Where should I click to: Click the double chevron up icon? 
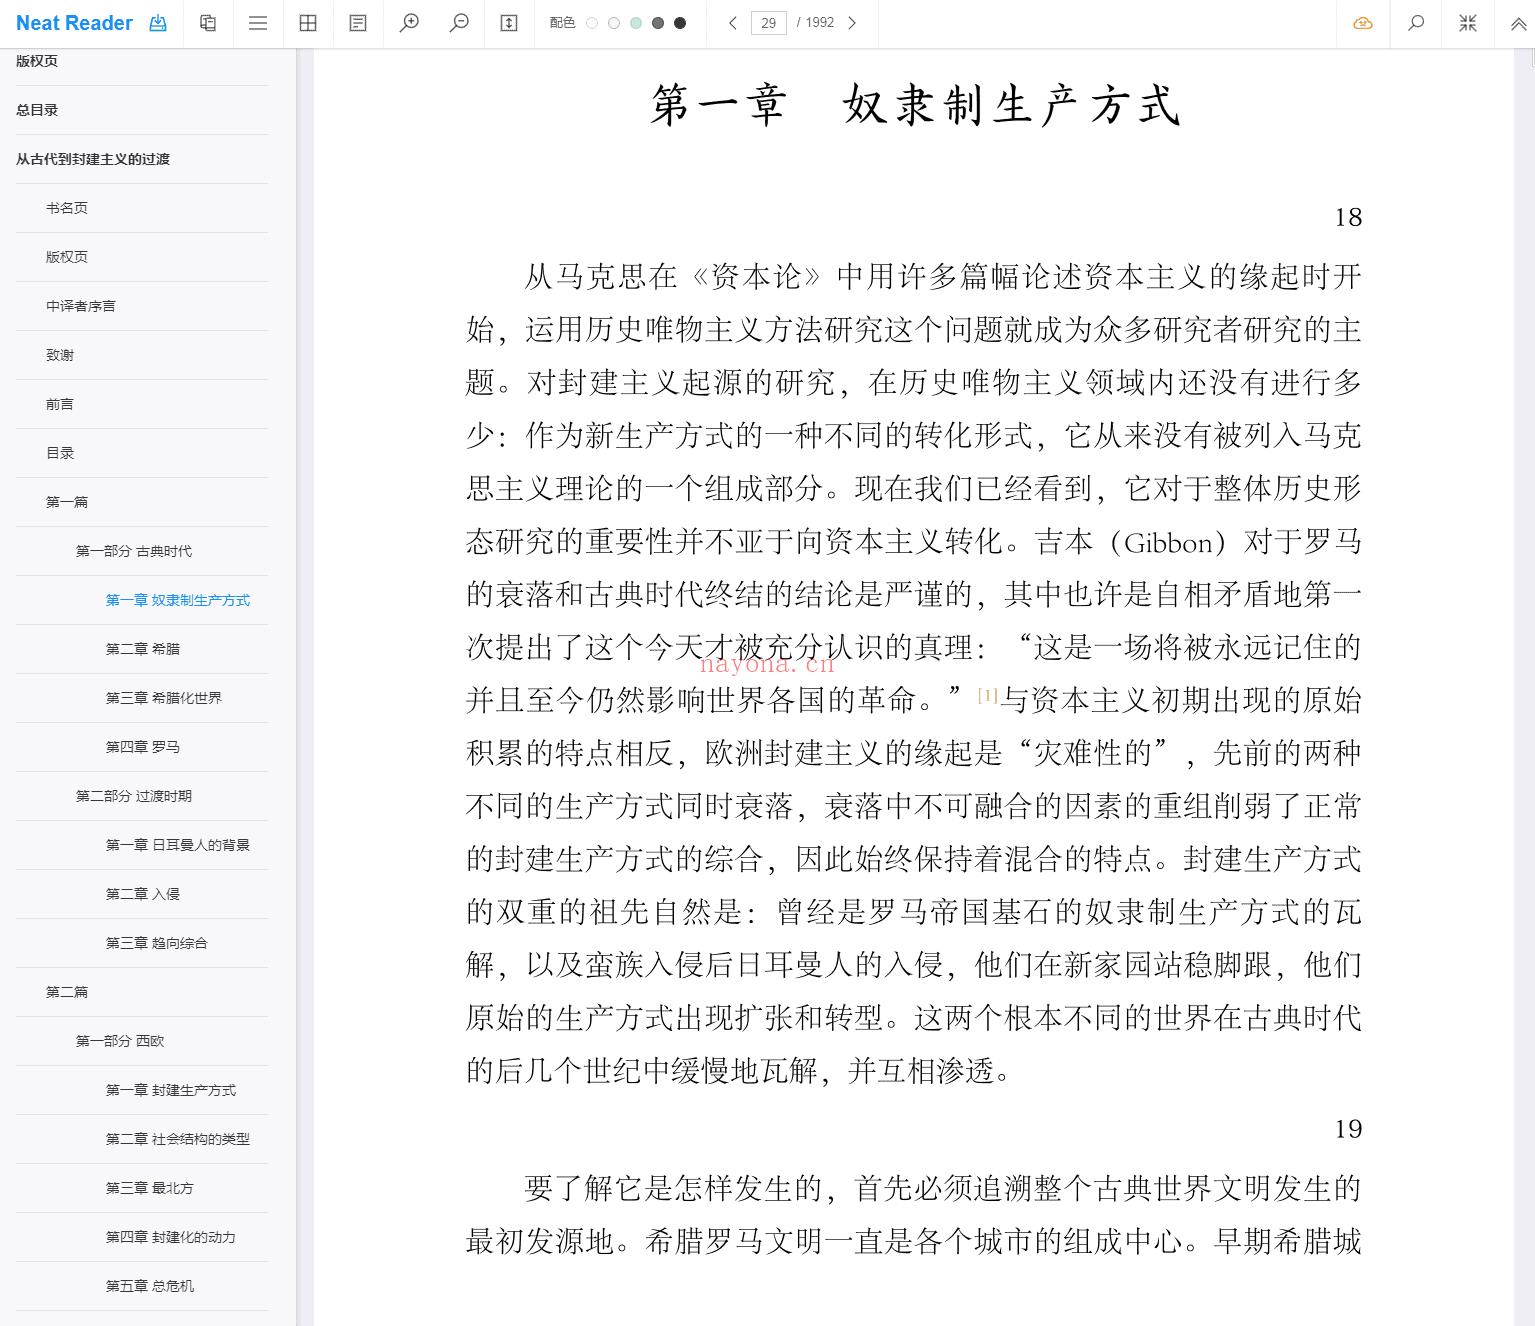click(x=1518, y=23)
